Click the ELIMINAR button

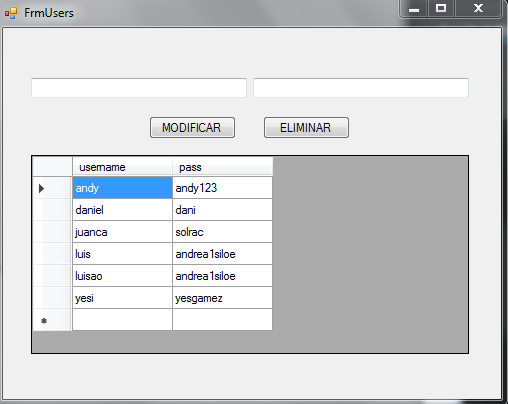coord(306,127)
